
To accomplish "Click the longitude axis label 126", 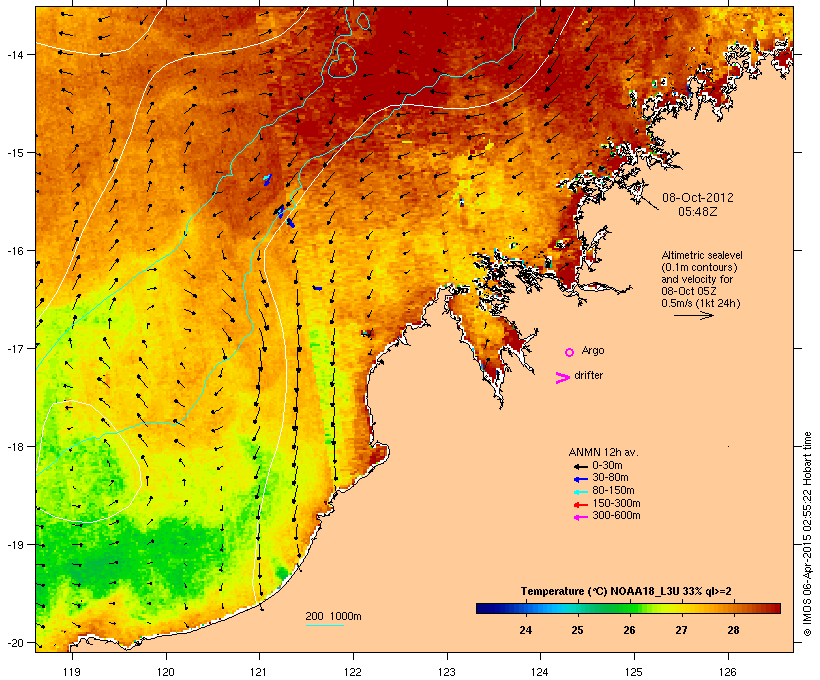I will click(728, 672).
